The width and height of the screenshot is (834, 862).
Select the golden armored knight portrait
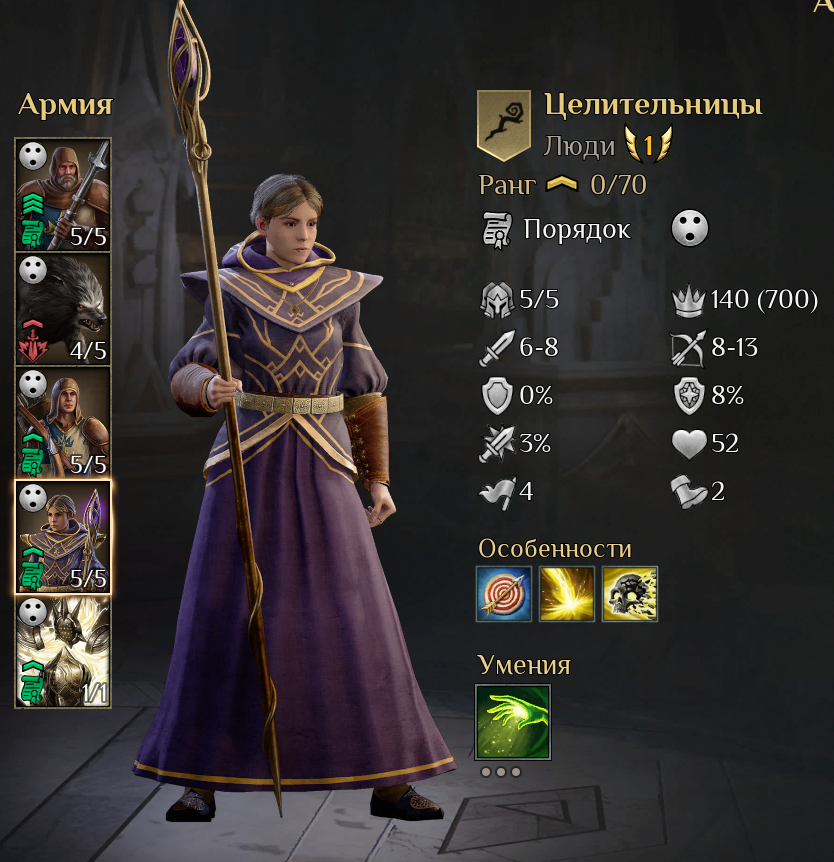[63, 651]
